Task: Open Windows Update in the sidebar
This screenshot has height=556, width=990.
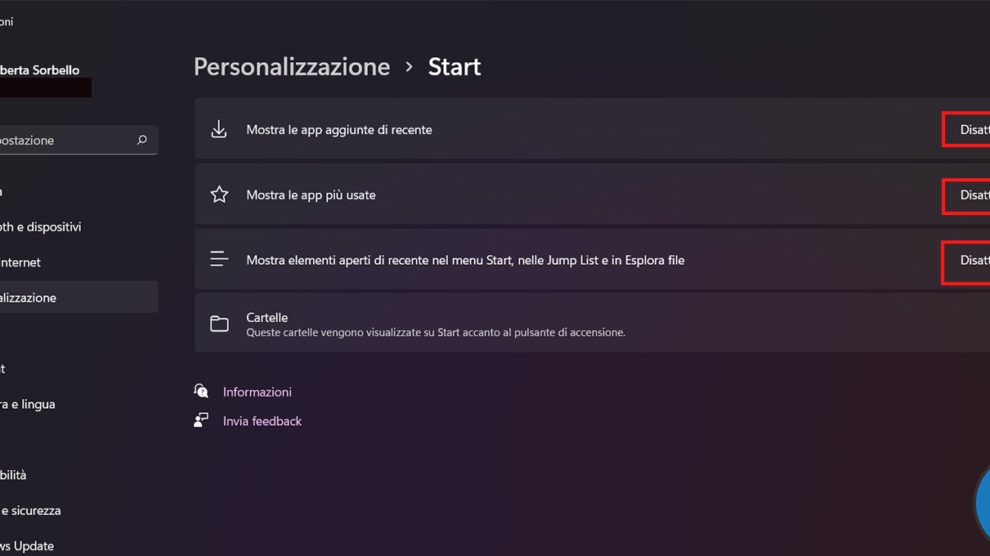Action: pyautogui.click(x=28, y=546)
